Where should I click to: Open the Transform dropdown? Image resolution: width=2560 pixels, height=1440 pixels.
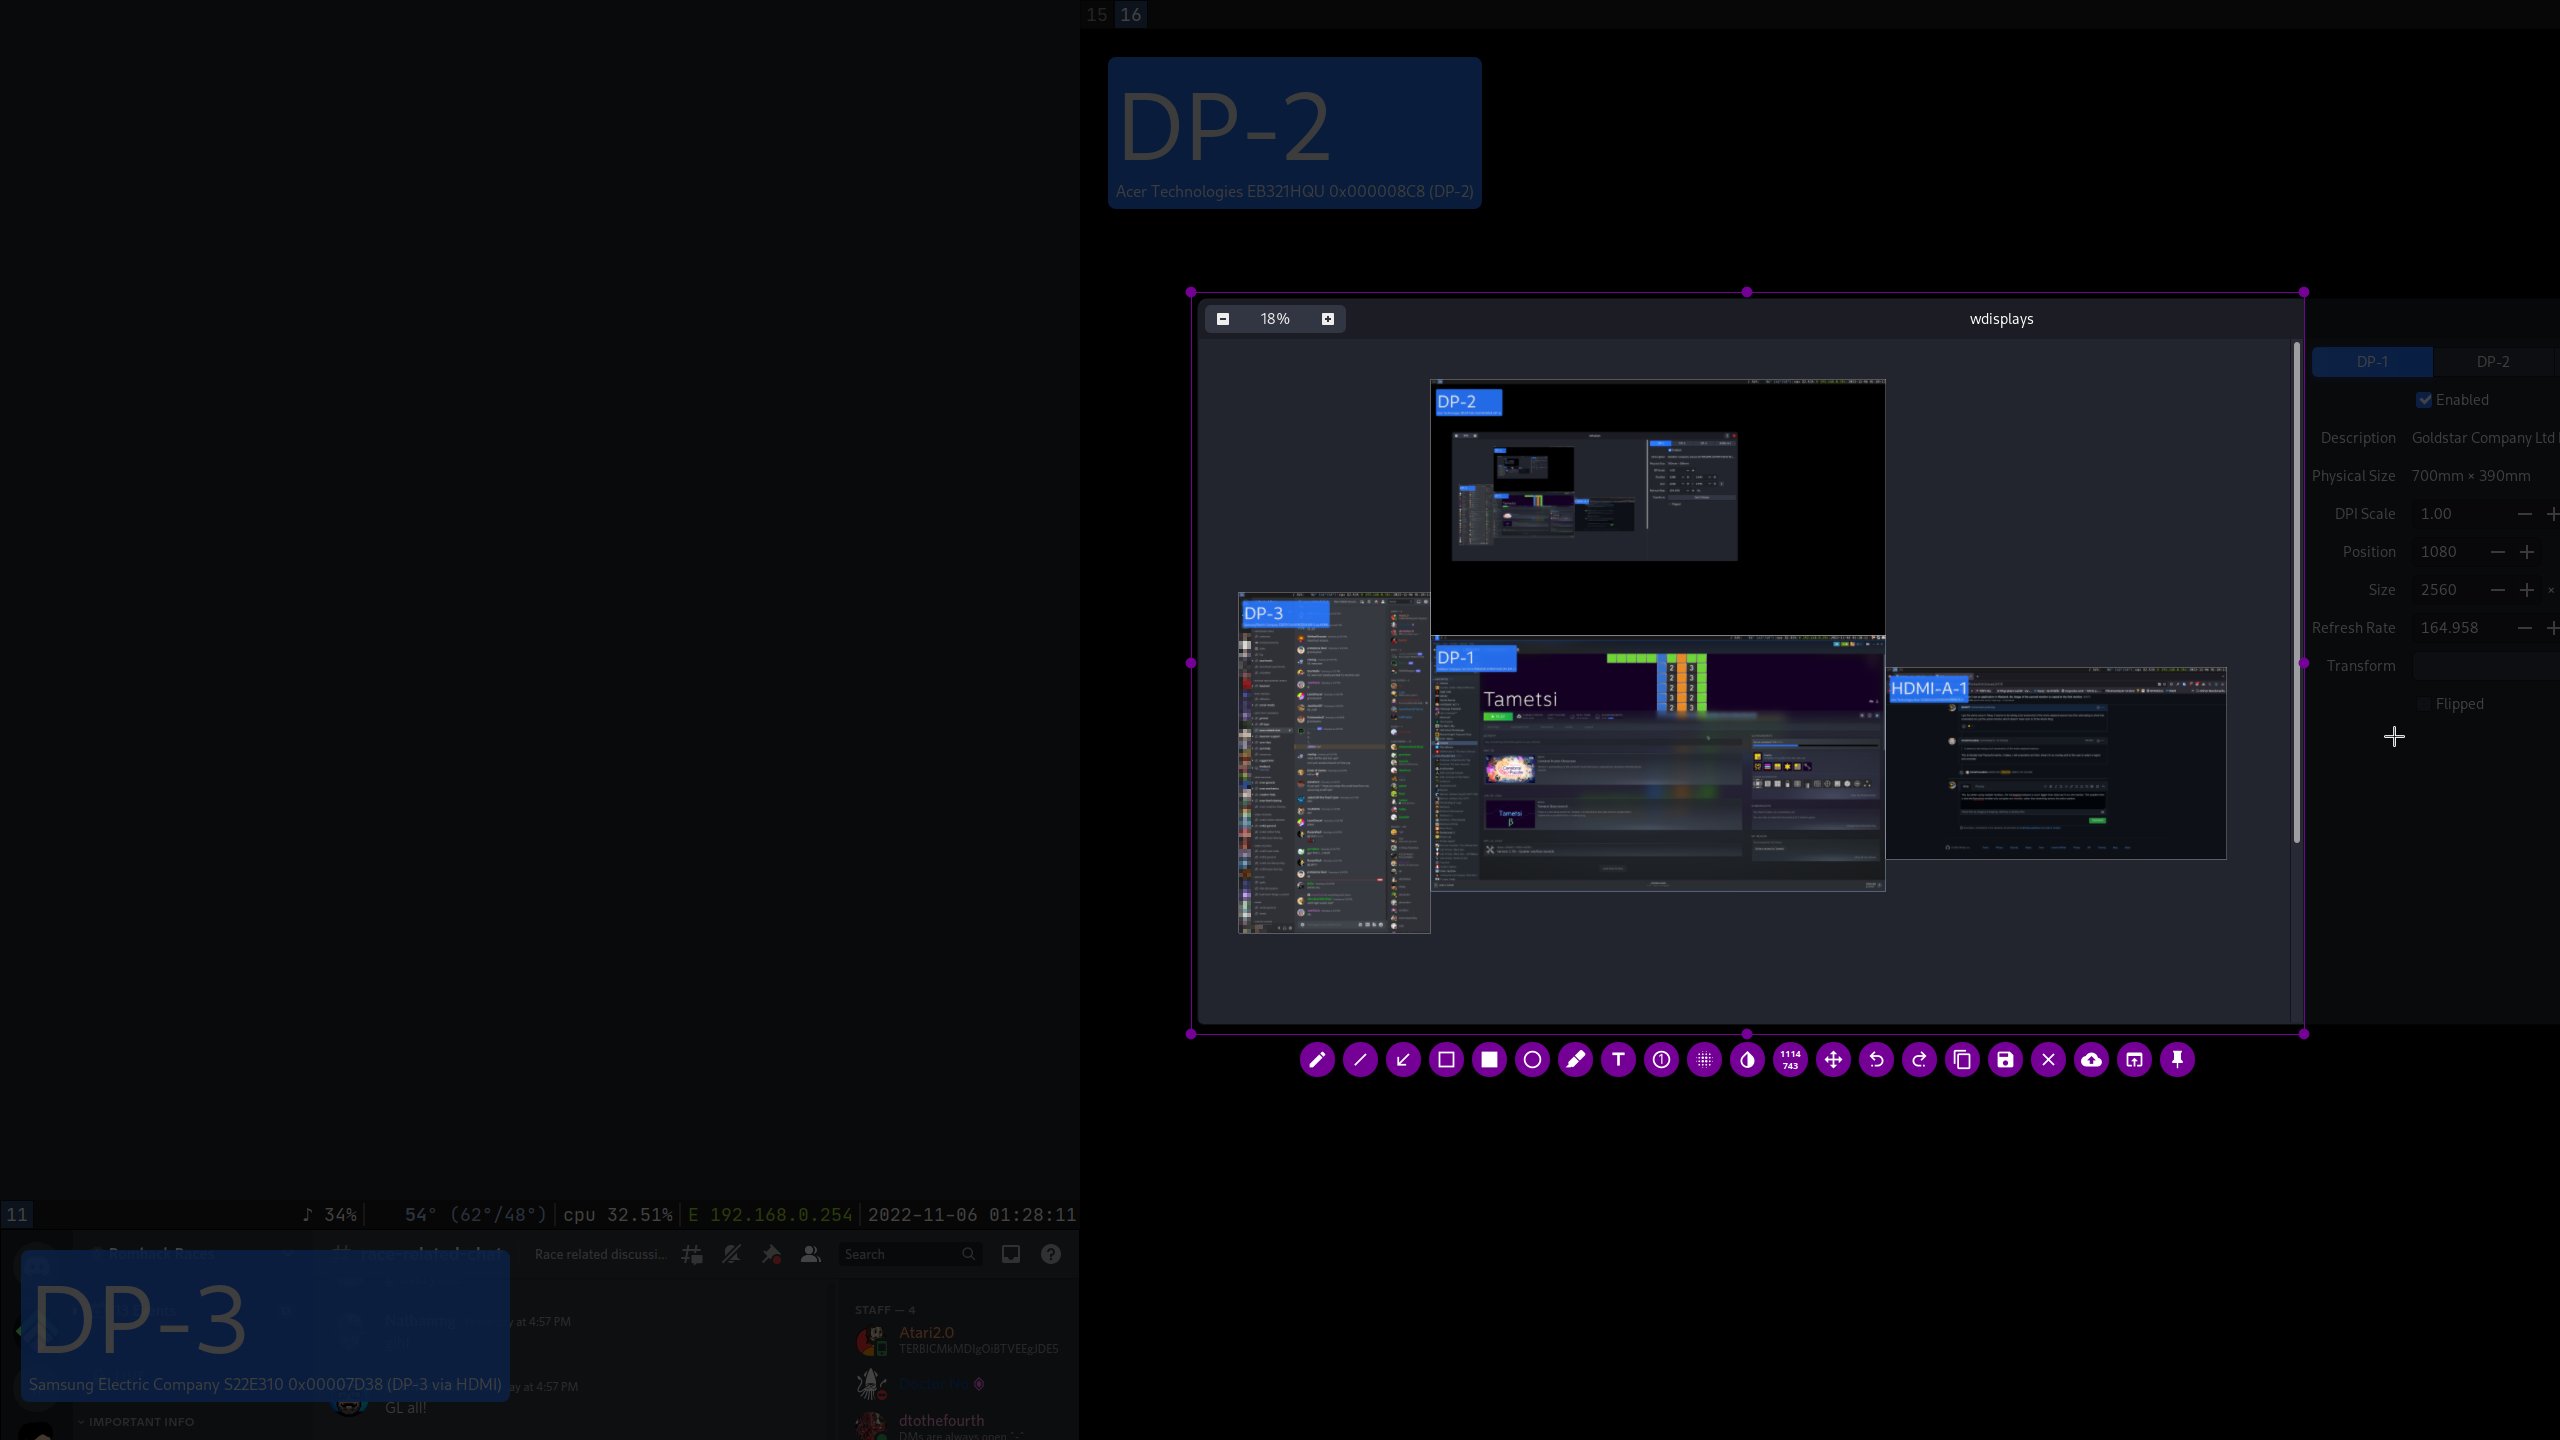pos(2485,666)
